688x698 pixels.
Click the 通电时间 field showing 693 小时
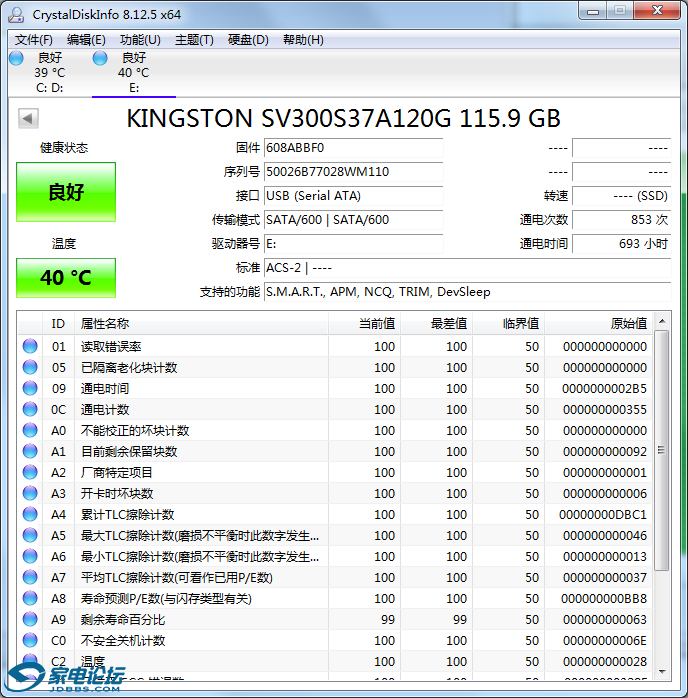pyautogui.click(x=621, y=244)
